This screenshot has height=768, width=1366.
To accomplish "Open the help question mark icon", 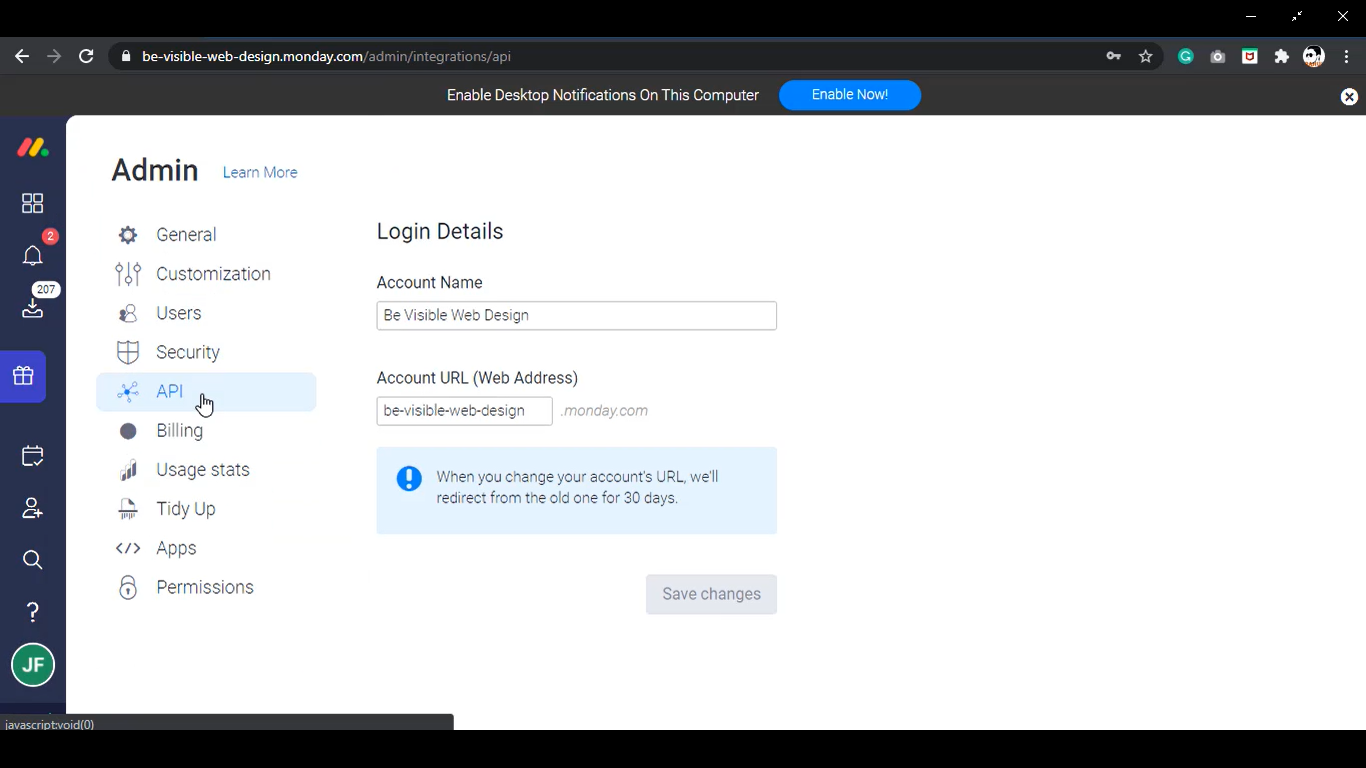I will coord(32,612).
